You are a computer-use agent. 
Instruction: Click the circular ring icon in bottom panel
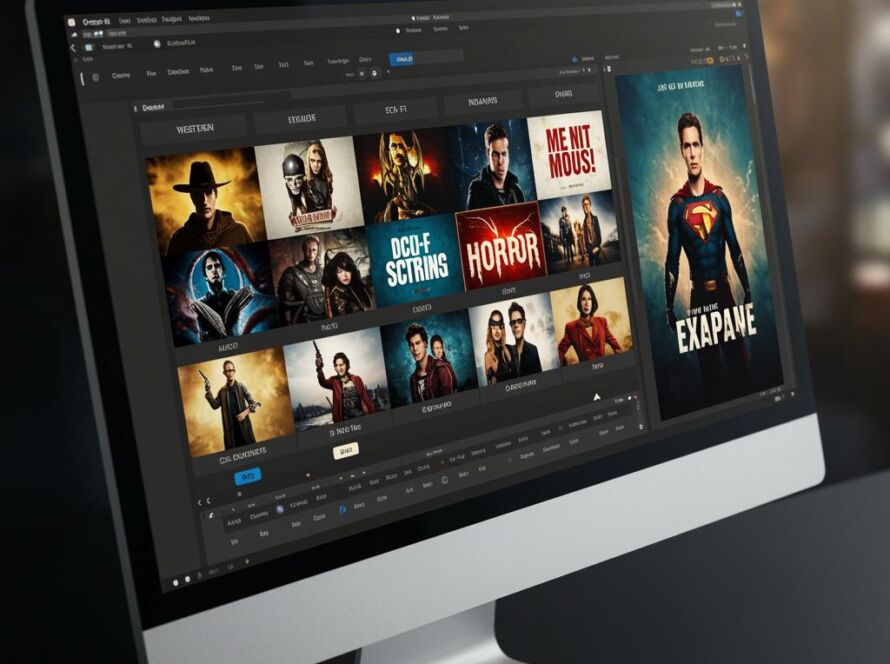445,480
